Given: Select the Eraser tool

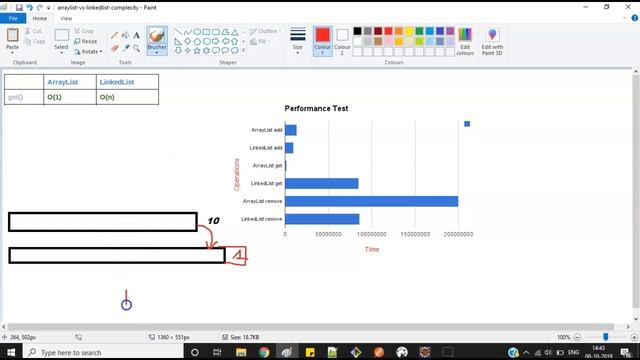Looking at the screenshot, I should coord(115,48).
